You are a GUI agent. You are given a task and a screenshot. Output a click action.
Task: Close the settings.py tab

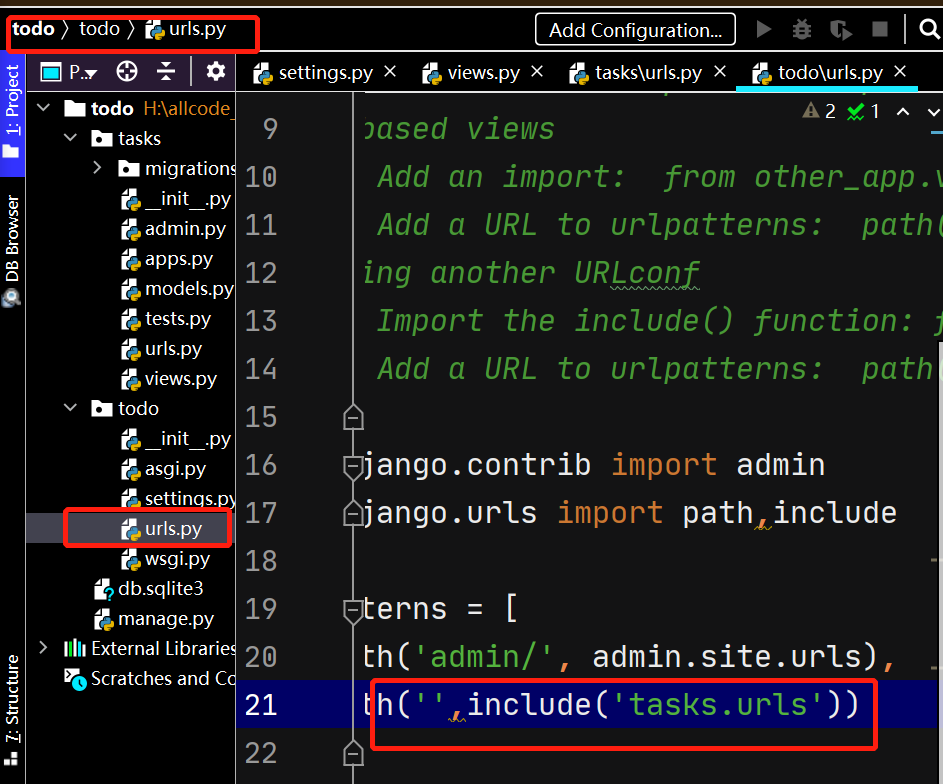[390, 72]
